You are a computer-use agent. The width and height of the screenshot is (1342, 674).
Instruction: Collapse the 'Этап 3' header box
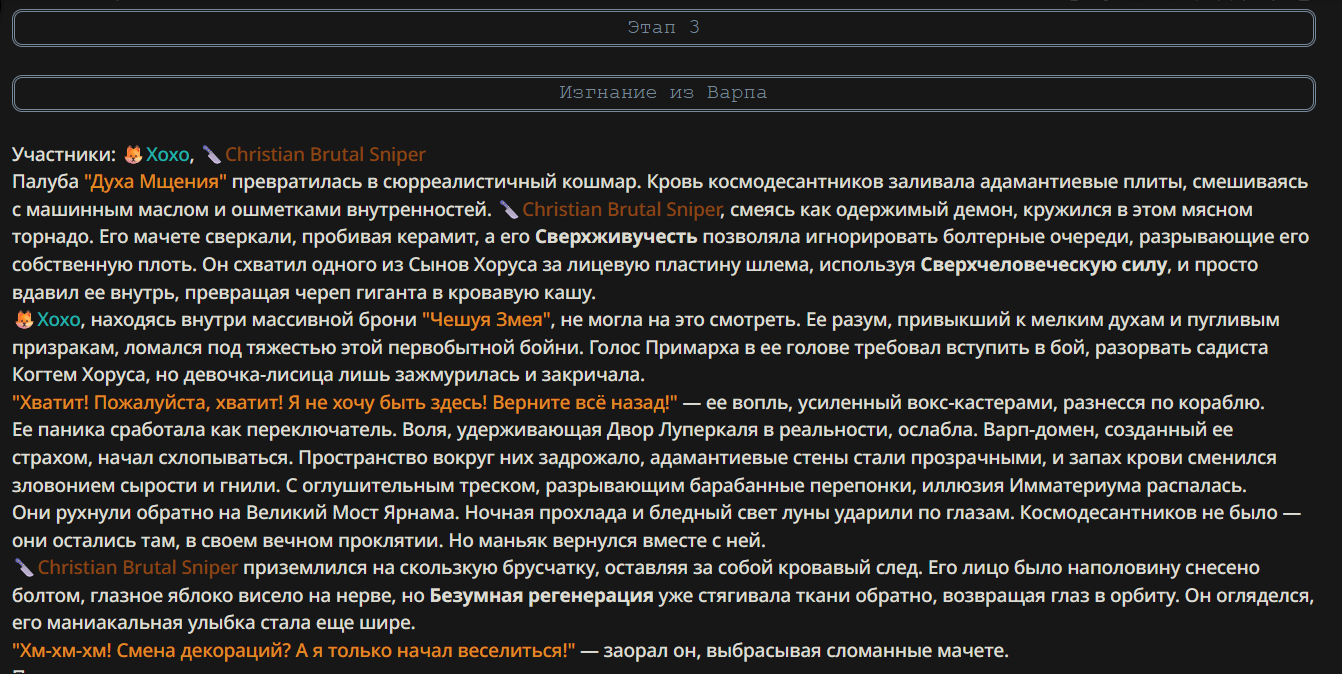[x=663, y=28]
